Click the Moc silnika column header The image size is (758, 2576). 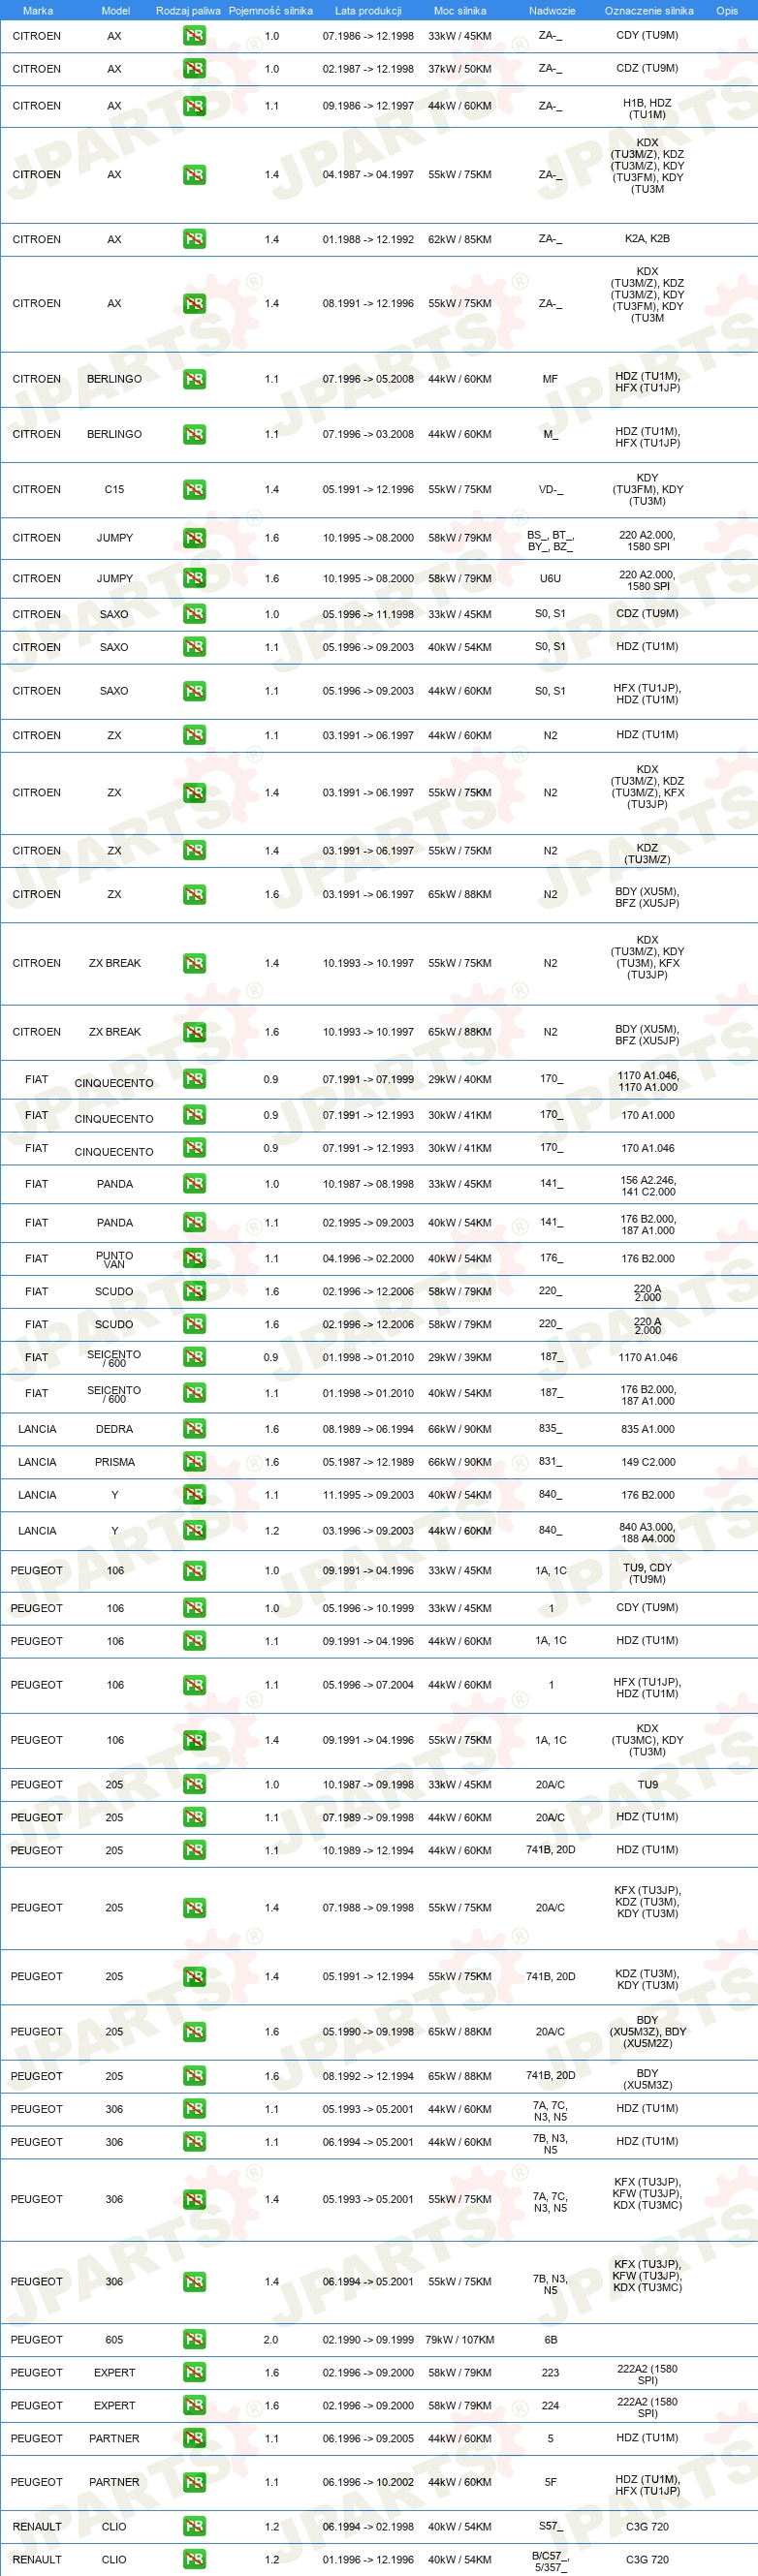click(x=460, y=11)
